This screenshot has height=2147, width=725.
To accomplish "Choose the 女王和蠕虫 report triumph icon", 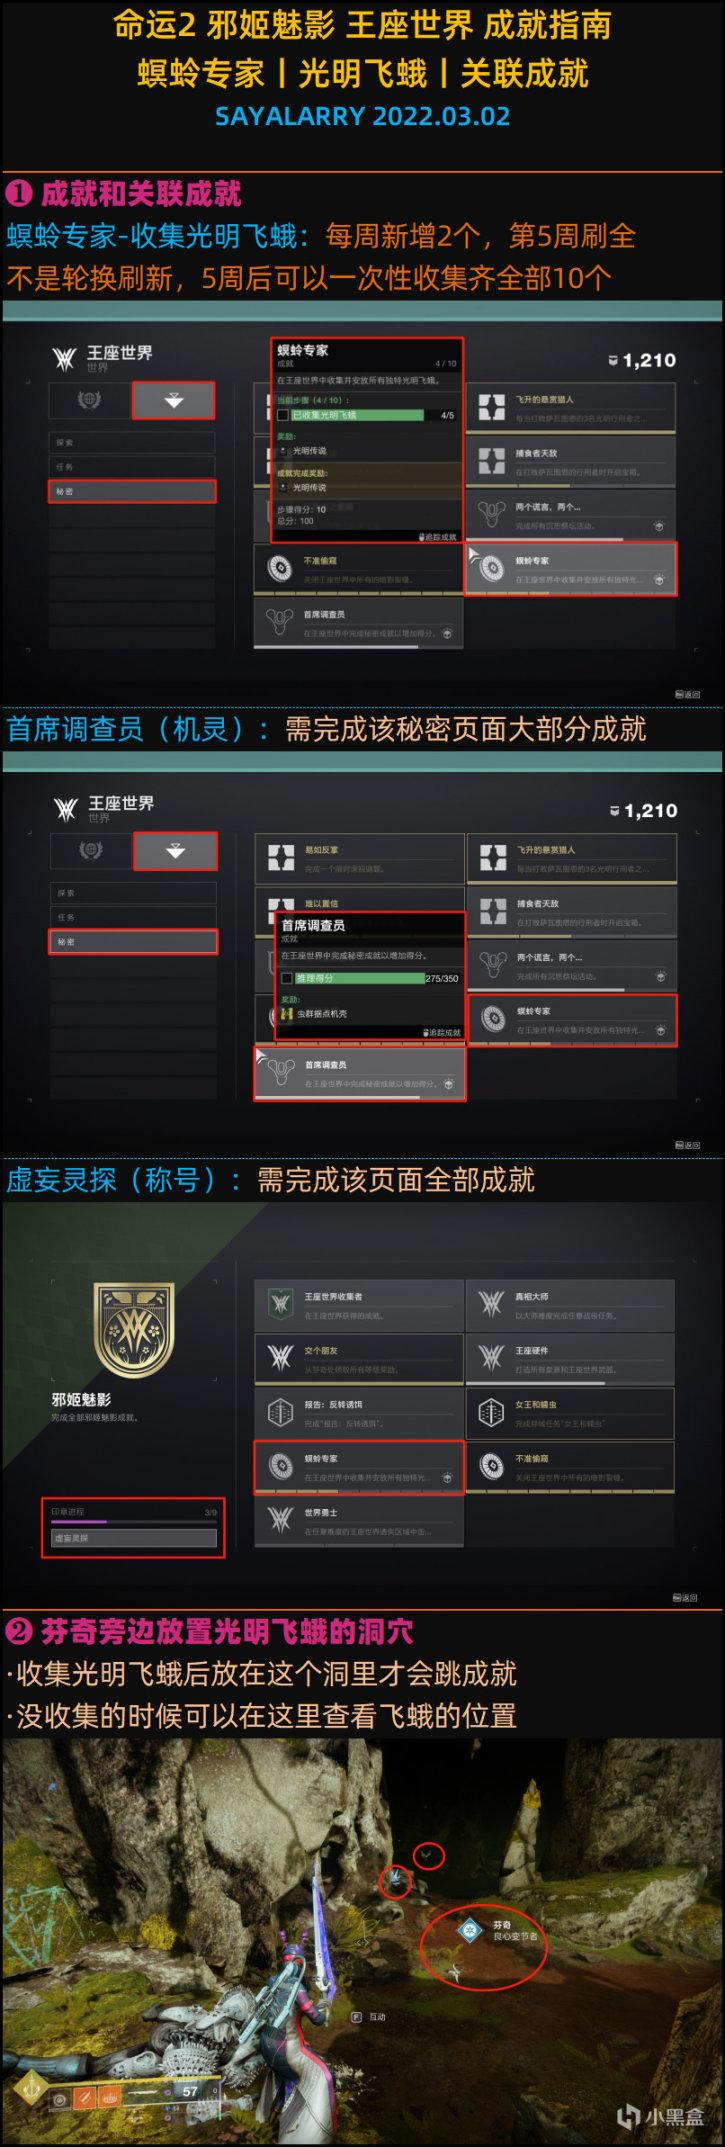I will (491, 1413).
